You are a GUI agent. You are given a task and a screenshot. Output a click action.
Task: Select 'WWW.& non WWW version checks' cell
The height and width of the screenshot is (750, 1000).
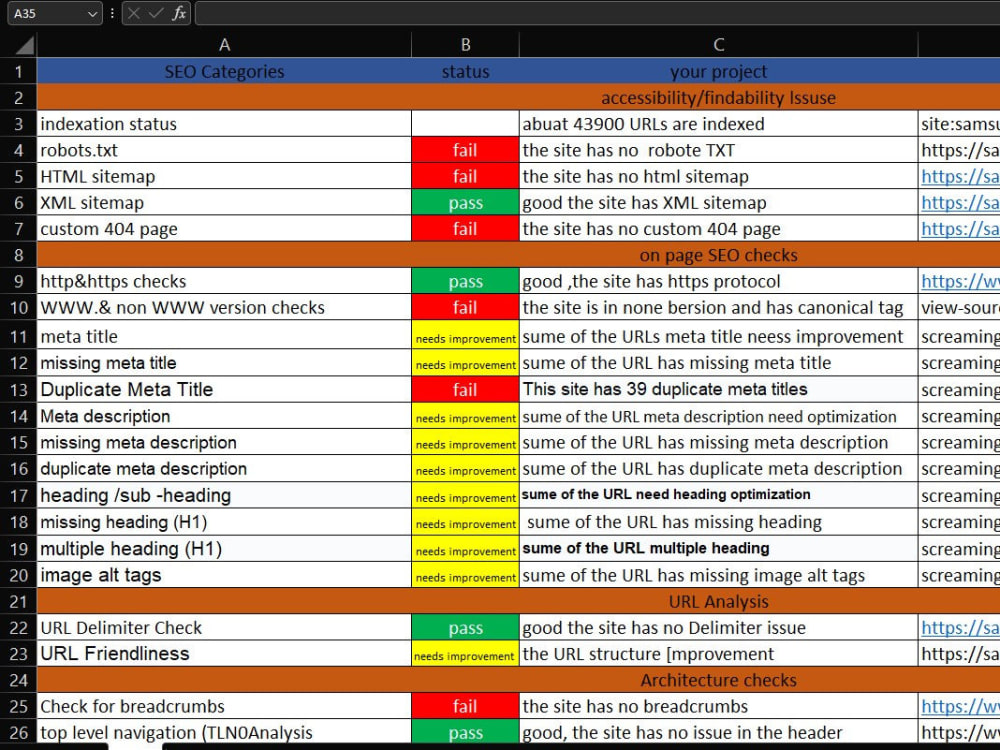tap(224, 307)
